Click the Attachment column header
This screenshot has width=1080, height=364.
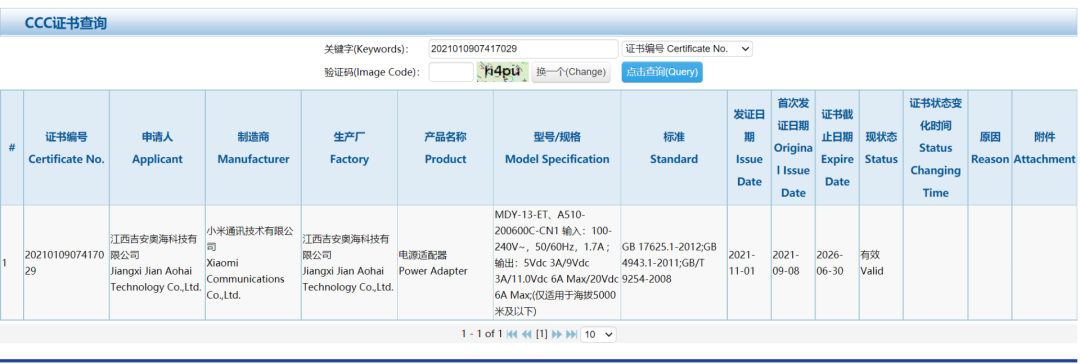pyautogui.click(x=1044, y=148)
